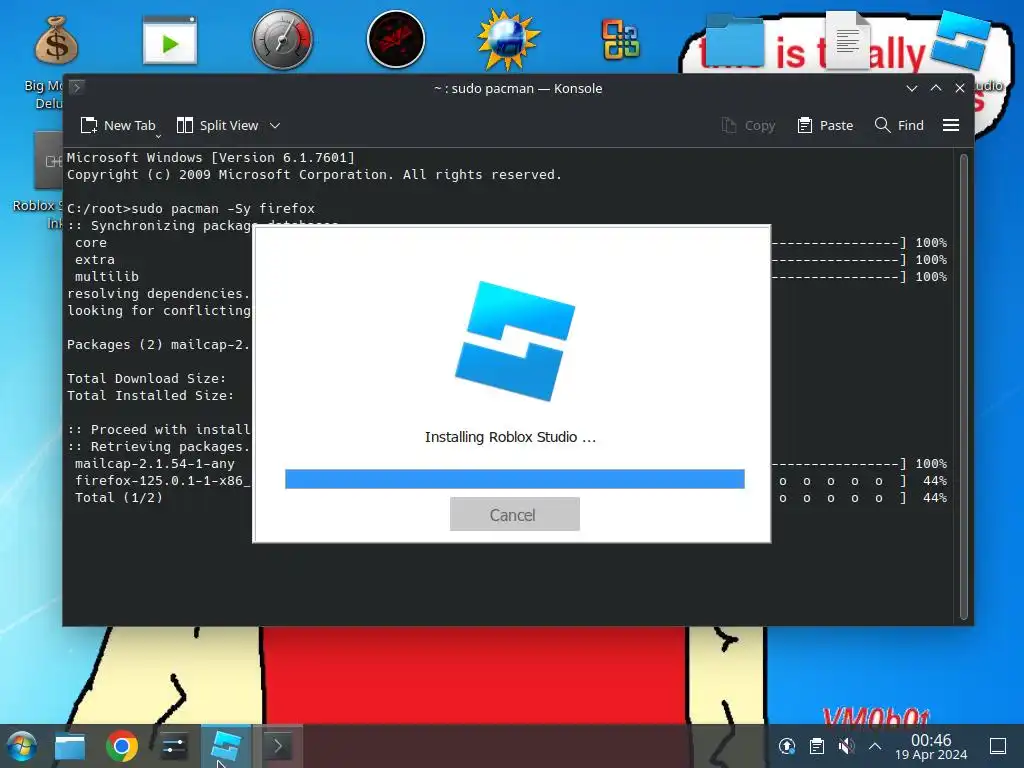
Task: Open the Konsole hamburger menu
Action: 951,125
